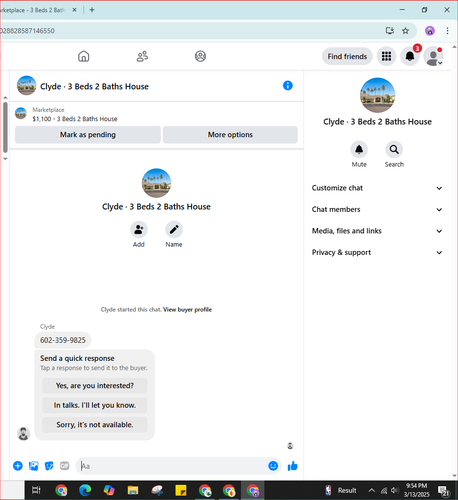Click the 602-359-9825 message bubble

(63, 340)
